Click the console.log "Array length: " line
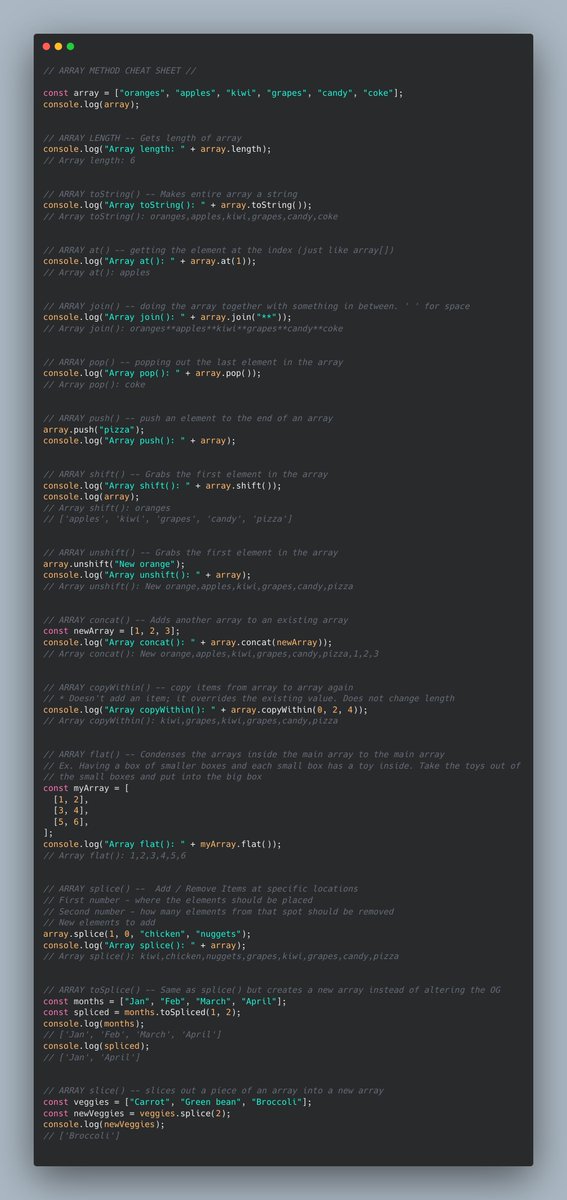The width and height of the screenshot is (567, 1200). (157, 149)
